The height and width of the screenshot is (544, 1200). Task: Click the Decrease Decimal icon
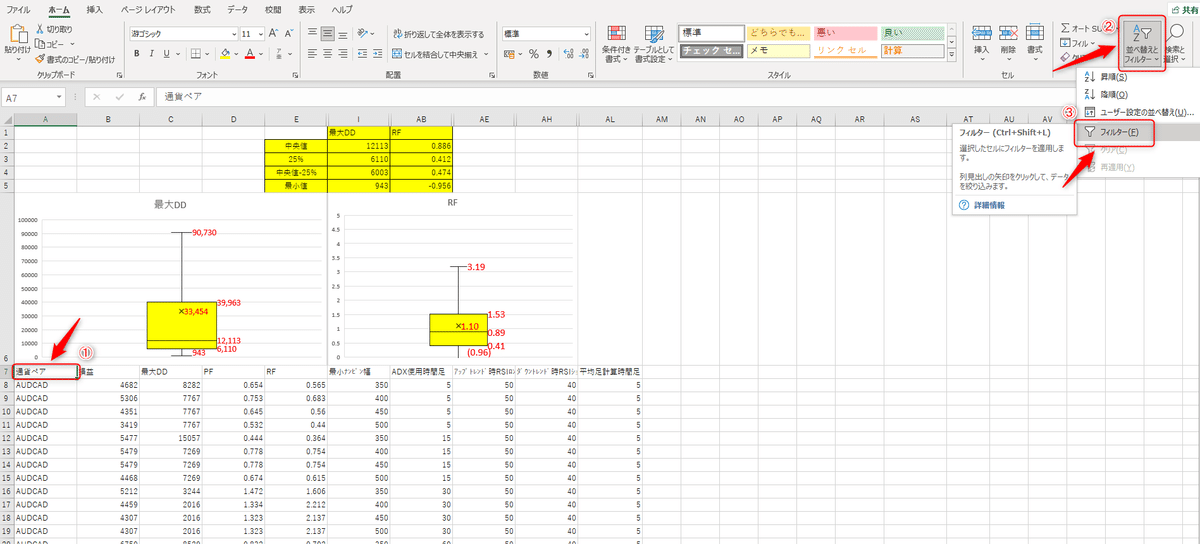(583, 54)
